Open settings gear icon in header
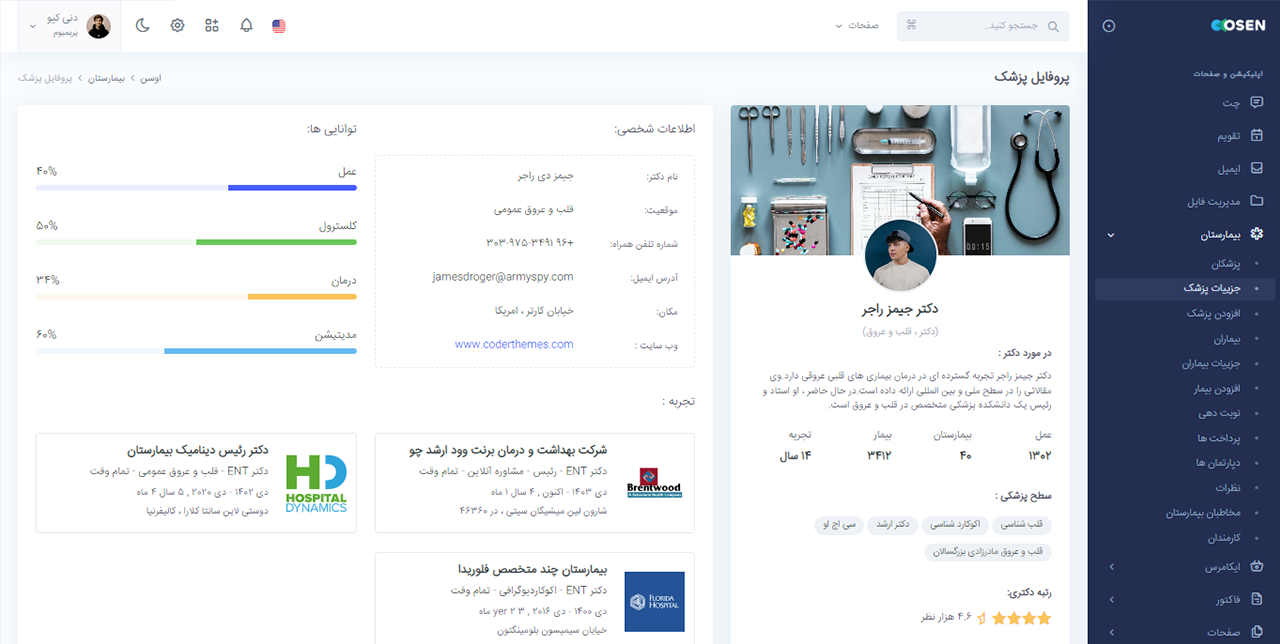Image resolution: width=1280 pixels, height=644 pixels. pyautogui.click(x=177, y=26)
